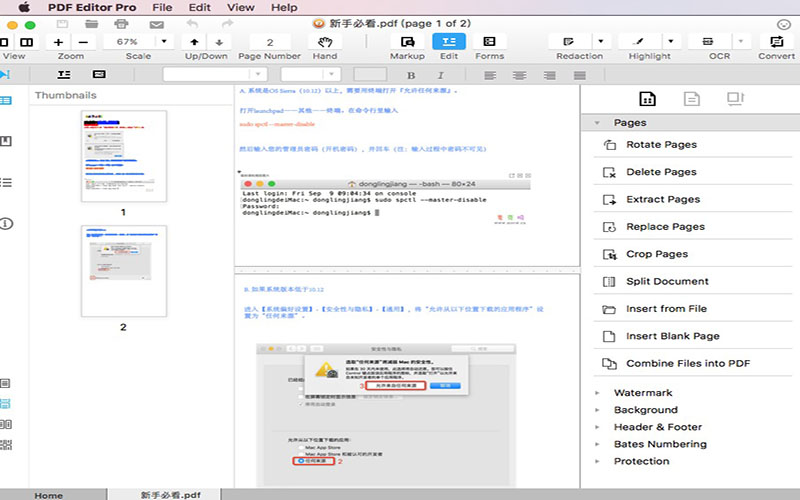
Task: Toggle bold formatting
Action: point(411,75)
